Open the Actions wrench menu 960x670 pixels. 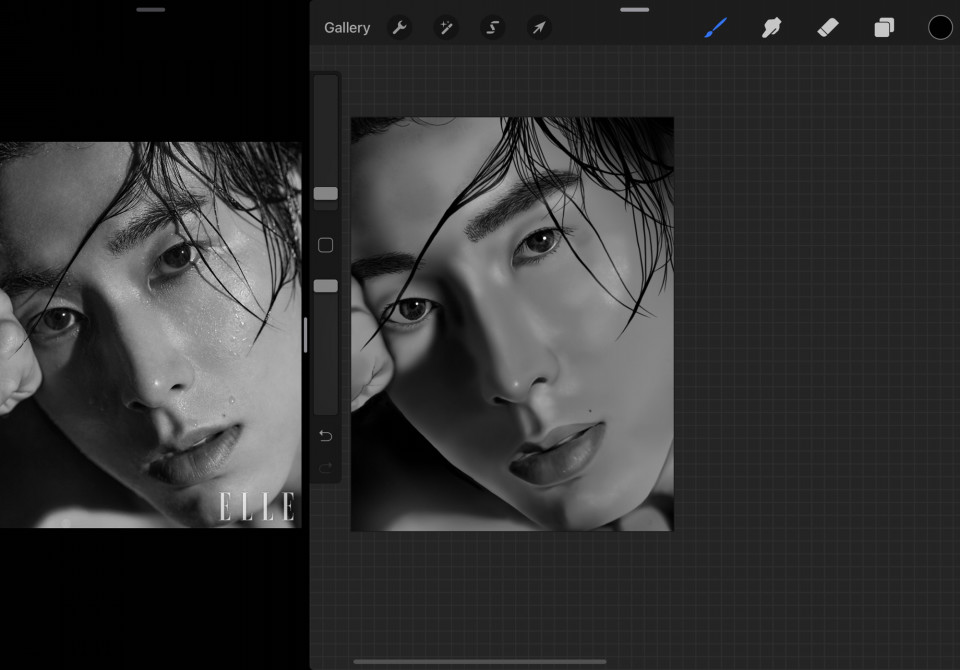(x=399, y=28)
